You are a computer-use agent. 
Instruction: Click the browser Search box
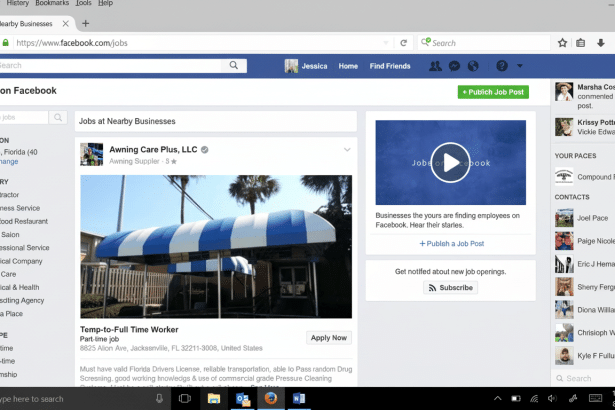pos(484,43)
